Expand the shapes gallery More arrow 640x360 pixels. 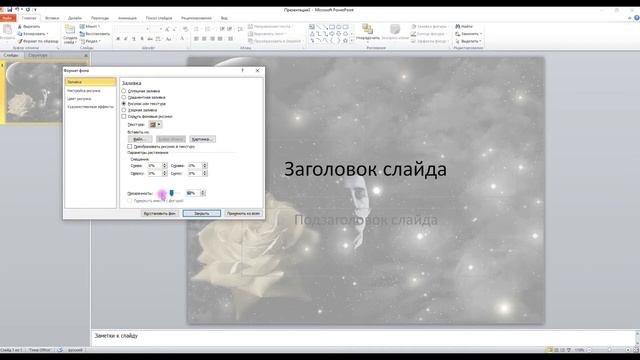coord(352,41)
